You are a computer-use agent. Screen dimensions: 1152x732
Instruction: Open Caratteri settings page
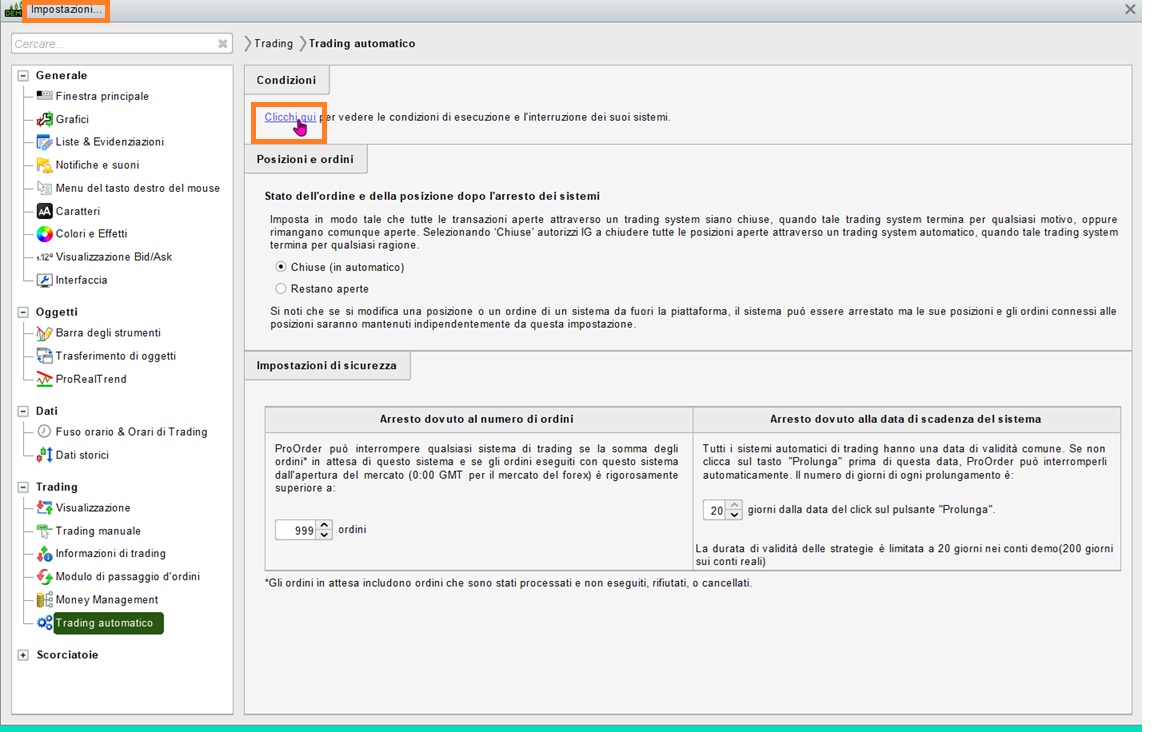pyautogui.click(x=78, y=211)
